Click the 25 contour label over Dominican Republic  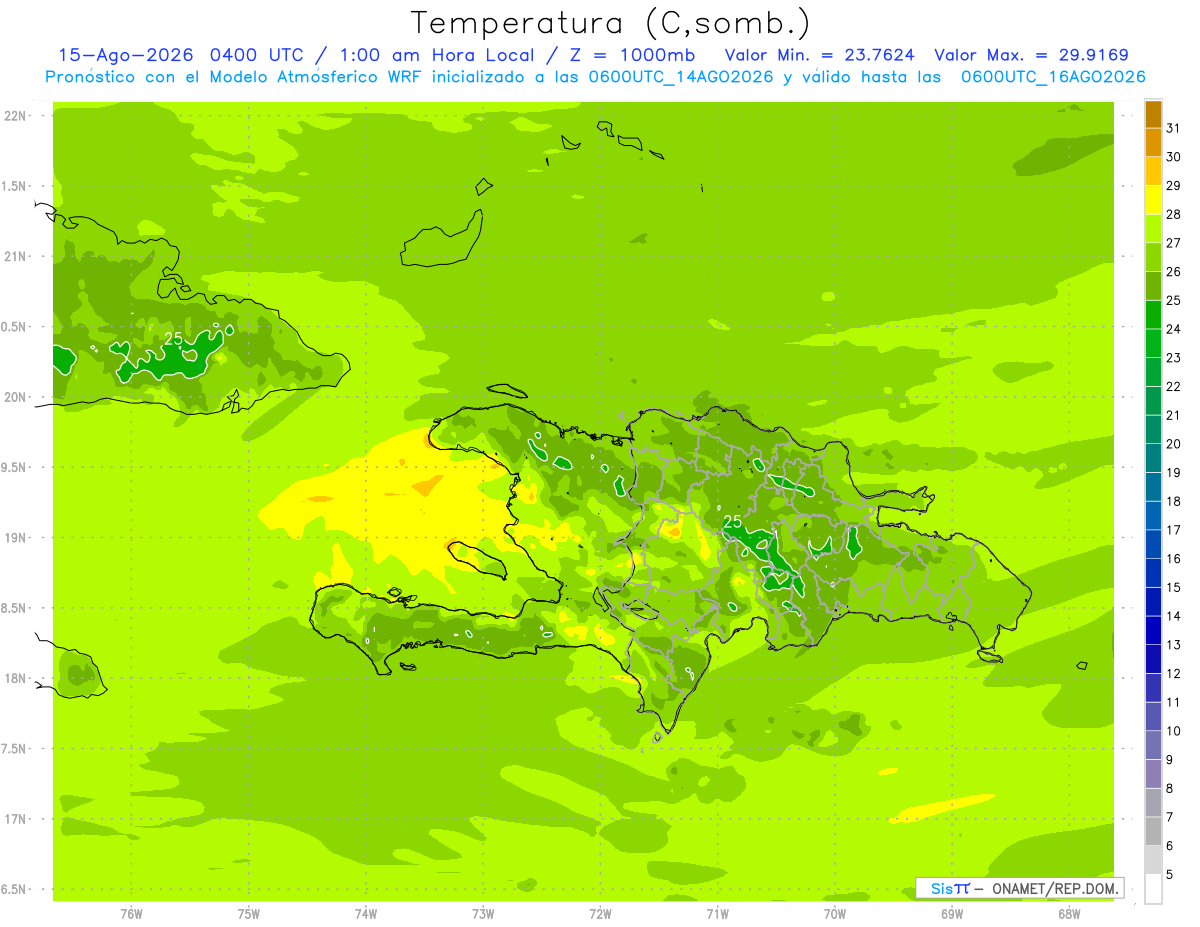tap(732, 522)
